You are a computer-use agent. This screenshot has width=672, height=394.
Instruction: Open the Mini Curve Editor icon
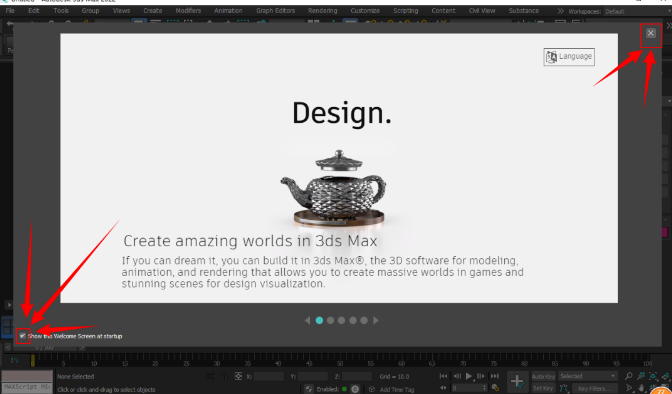pyautogui.click(x=14, y=360)
